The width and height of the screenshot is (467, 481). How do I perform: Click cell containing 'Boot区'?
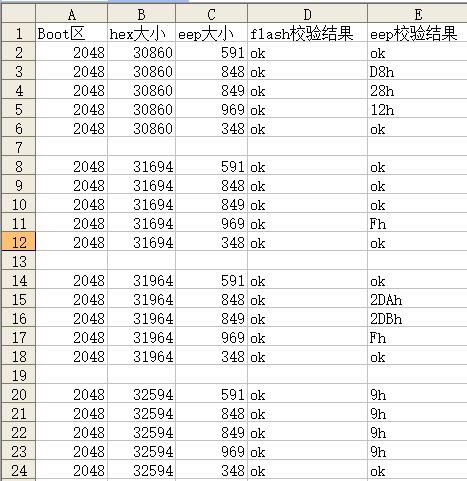point(71,33)
